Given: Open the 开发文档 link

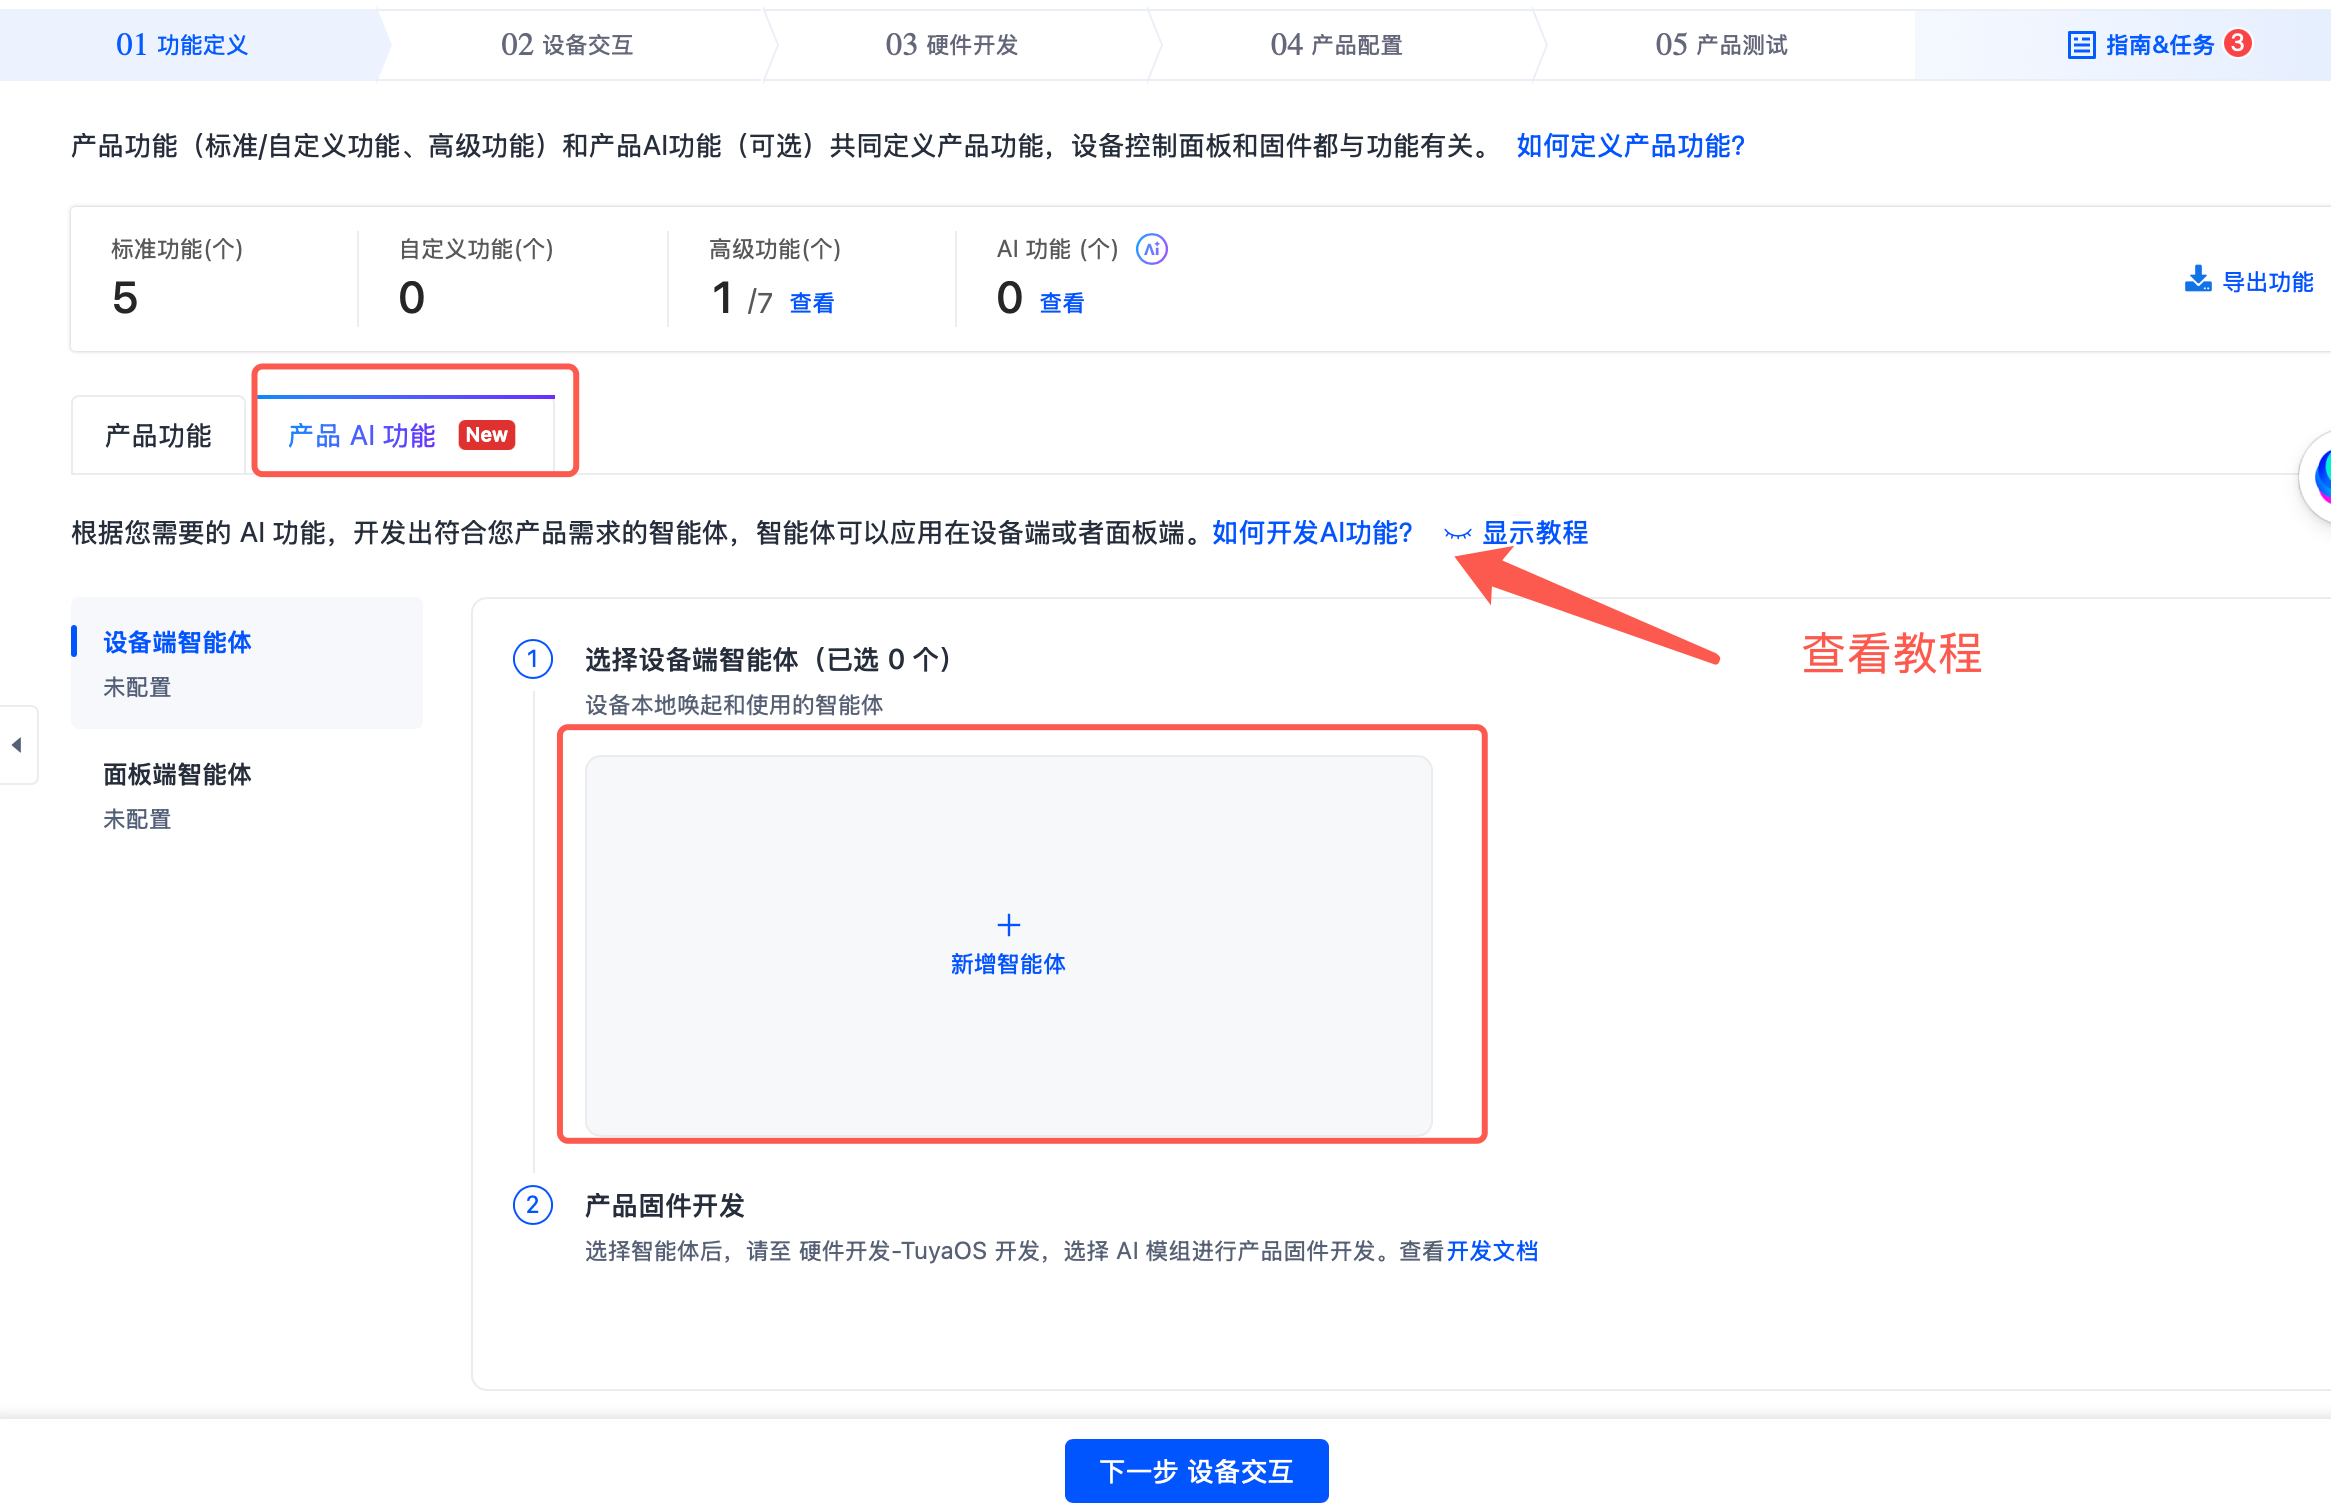Looking at the screenshot, I should (x=1492, y=1251).
